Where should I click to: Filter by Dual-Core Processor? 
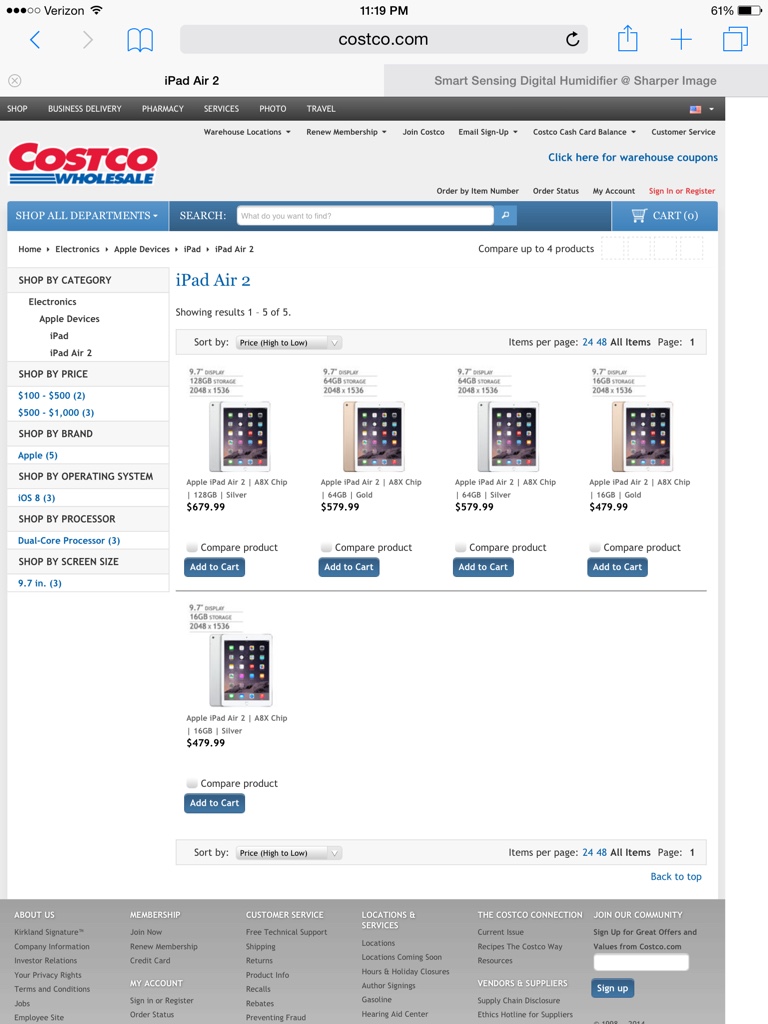[x=69, y=540]
